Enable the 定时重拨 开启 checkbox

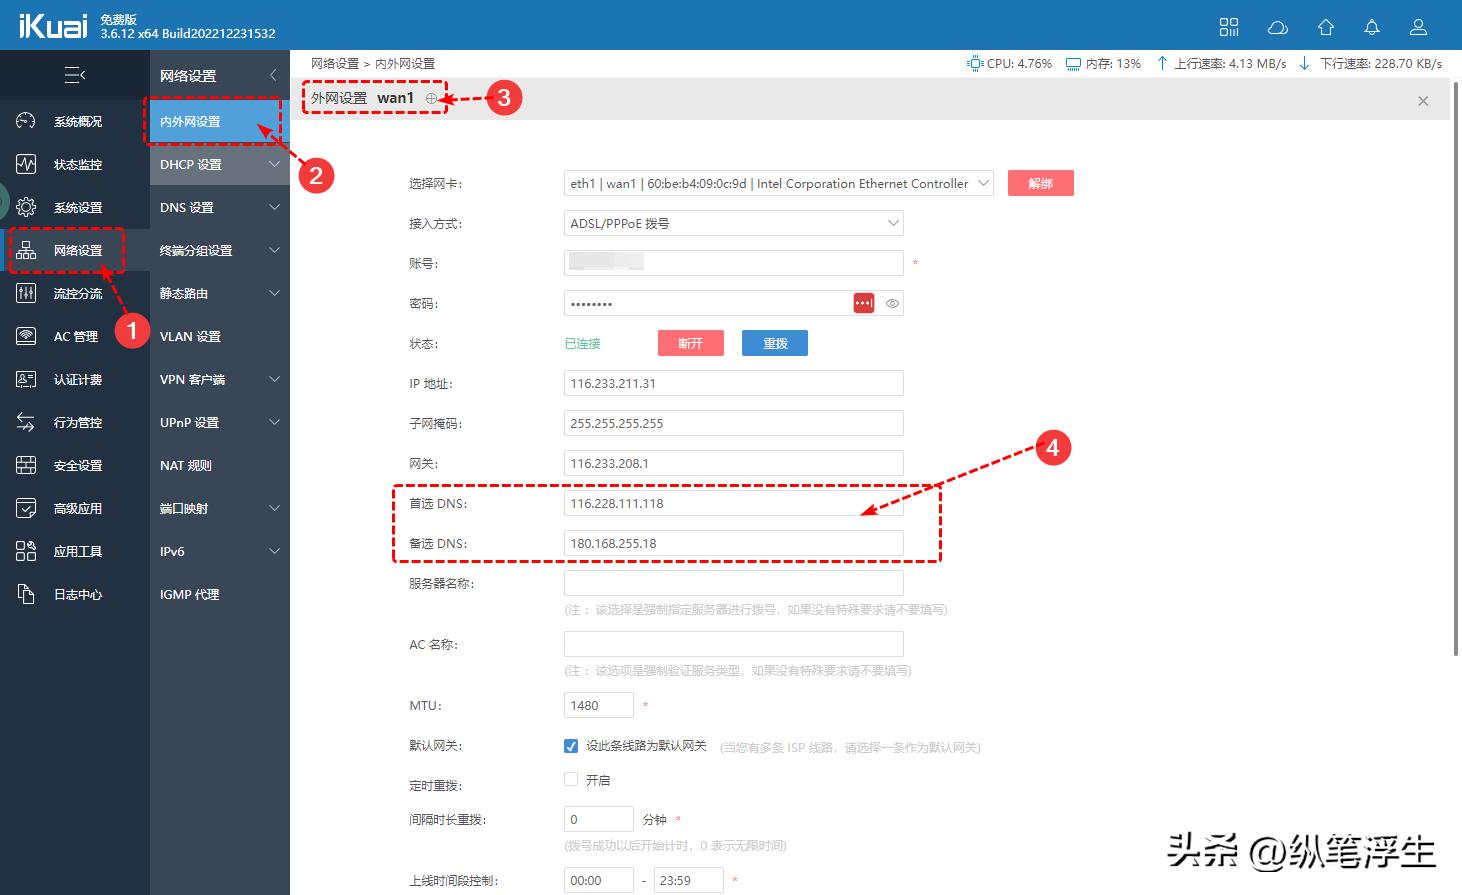click(x=570, y=779)
